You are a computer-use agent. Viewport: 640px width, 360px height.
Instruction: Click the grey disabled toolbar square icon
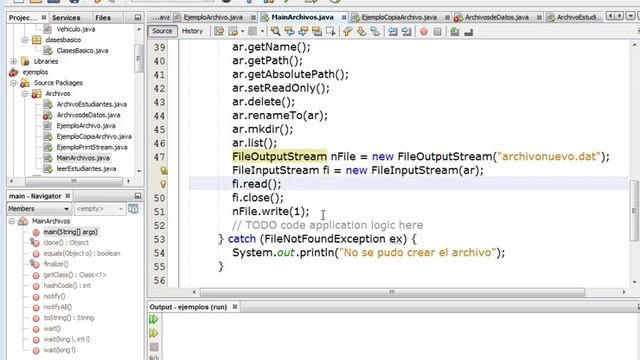tap(253, 31)
